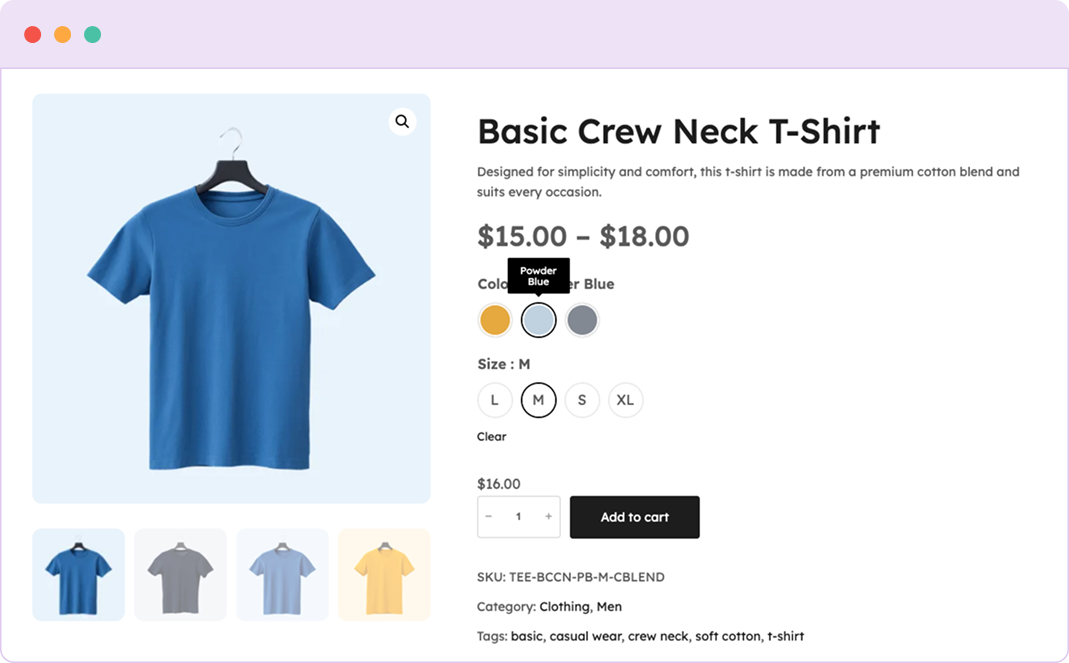The image size is (1069, 663).
Task: Click the Clear selection link
Action: coord(491,436)
